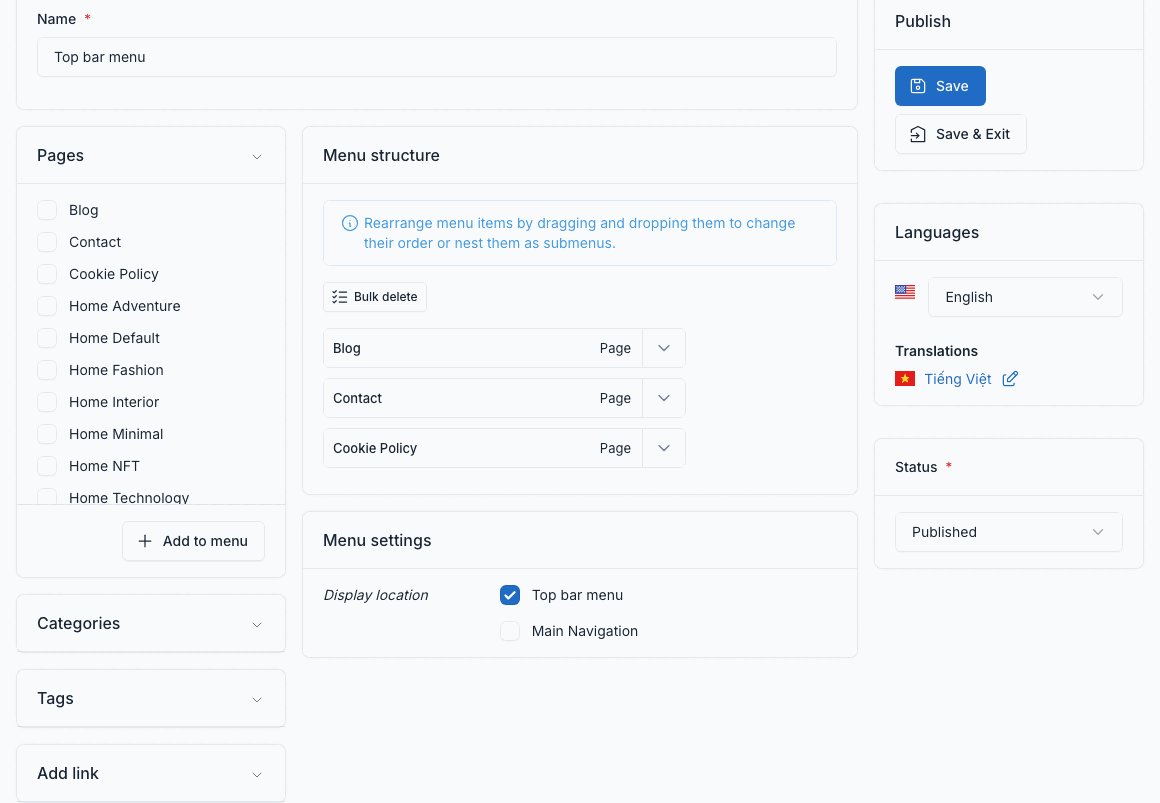Click the Display location label
This screenshot has height=803, width=1160.
pos(375,595)
